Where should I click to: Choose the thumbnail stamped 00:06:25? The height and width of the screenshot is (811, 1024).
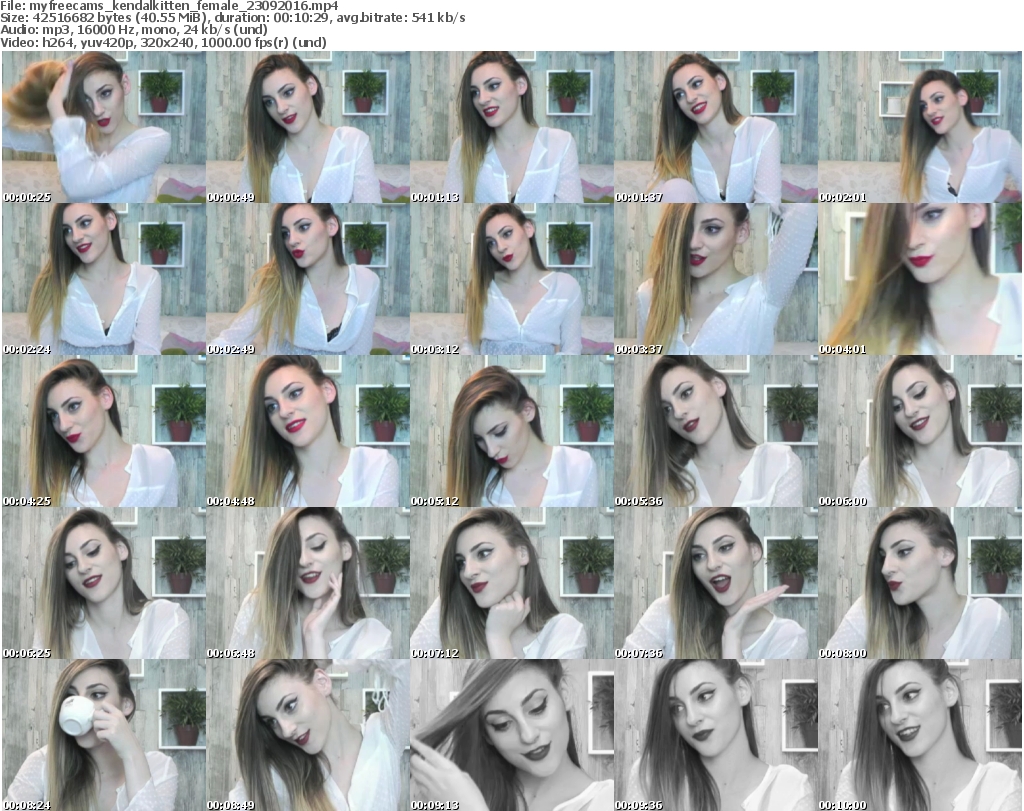104,583
